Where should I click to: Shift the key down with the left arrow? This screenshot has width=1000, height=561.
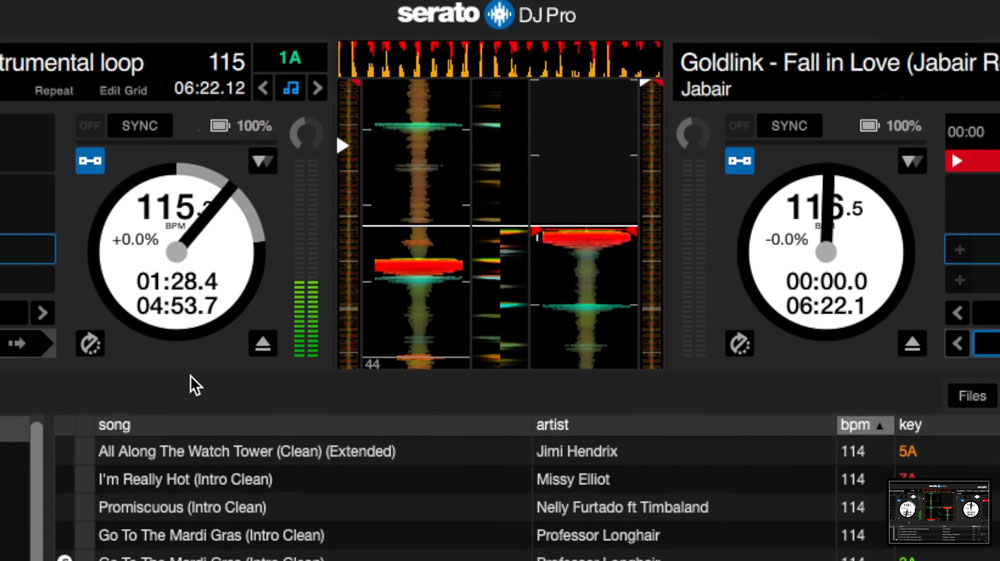[x=263, y=88]
